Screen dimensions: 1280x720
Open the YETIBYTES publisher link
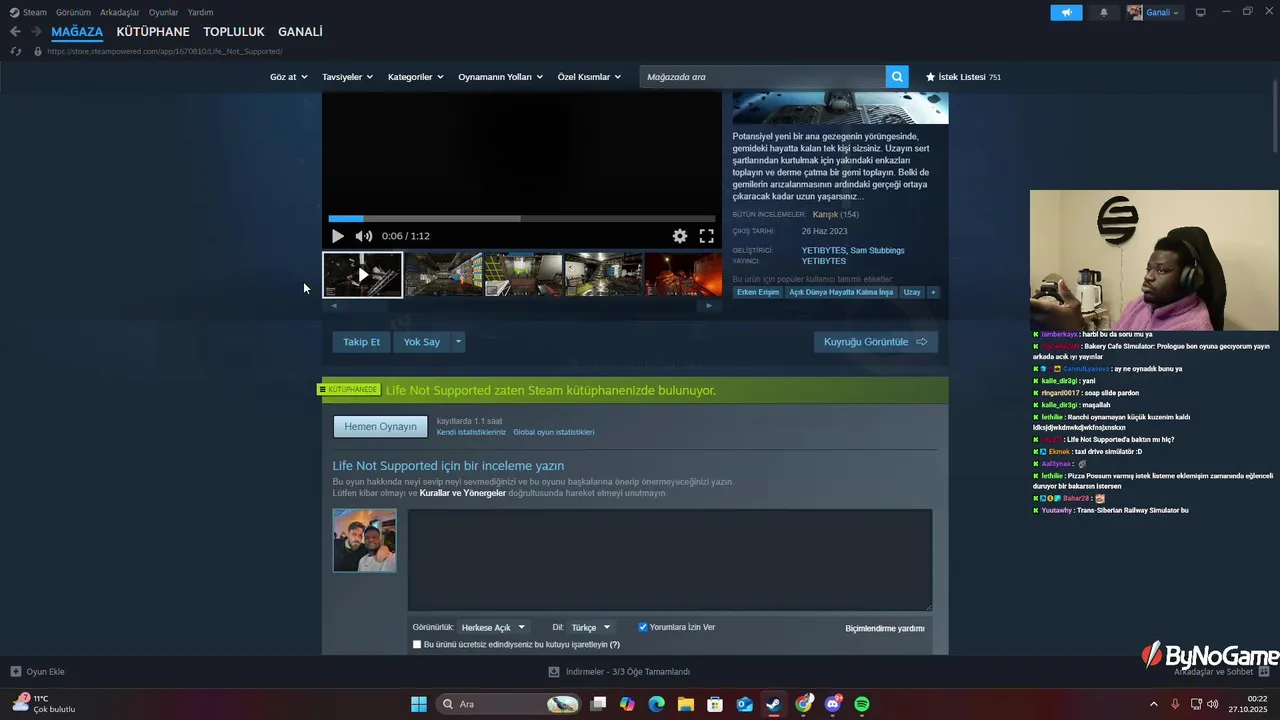point(824,261)
